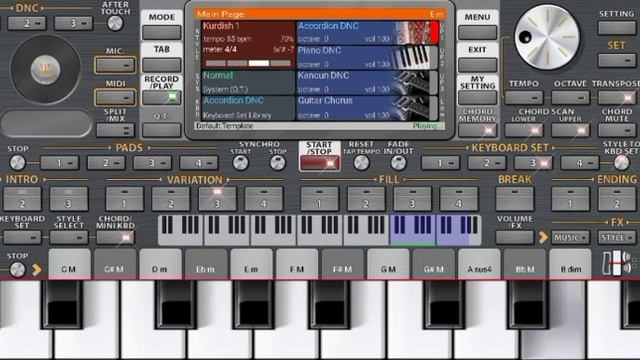Image resolution: width=640 pixels, height=360 pixels.
Task: Click the orange arrow beside Volume/FX
Action: 543,237
